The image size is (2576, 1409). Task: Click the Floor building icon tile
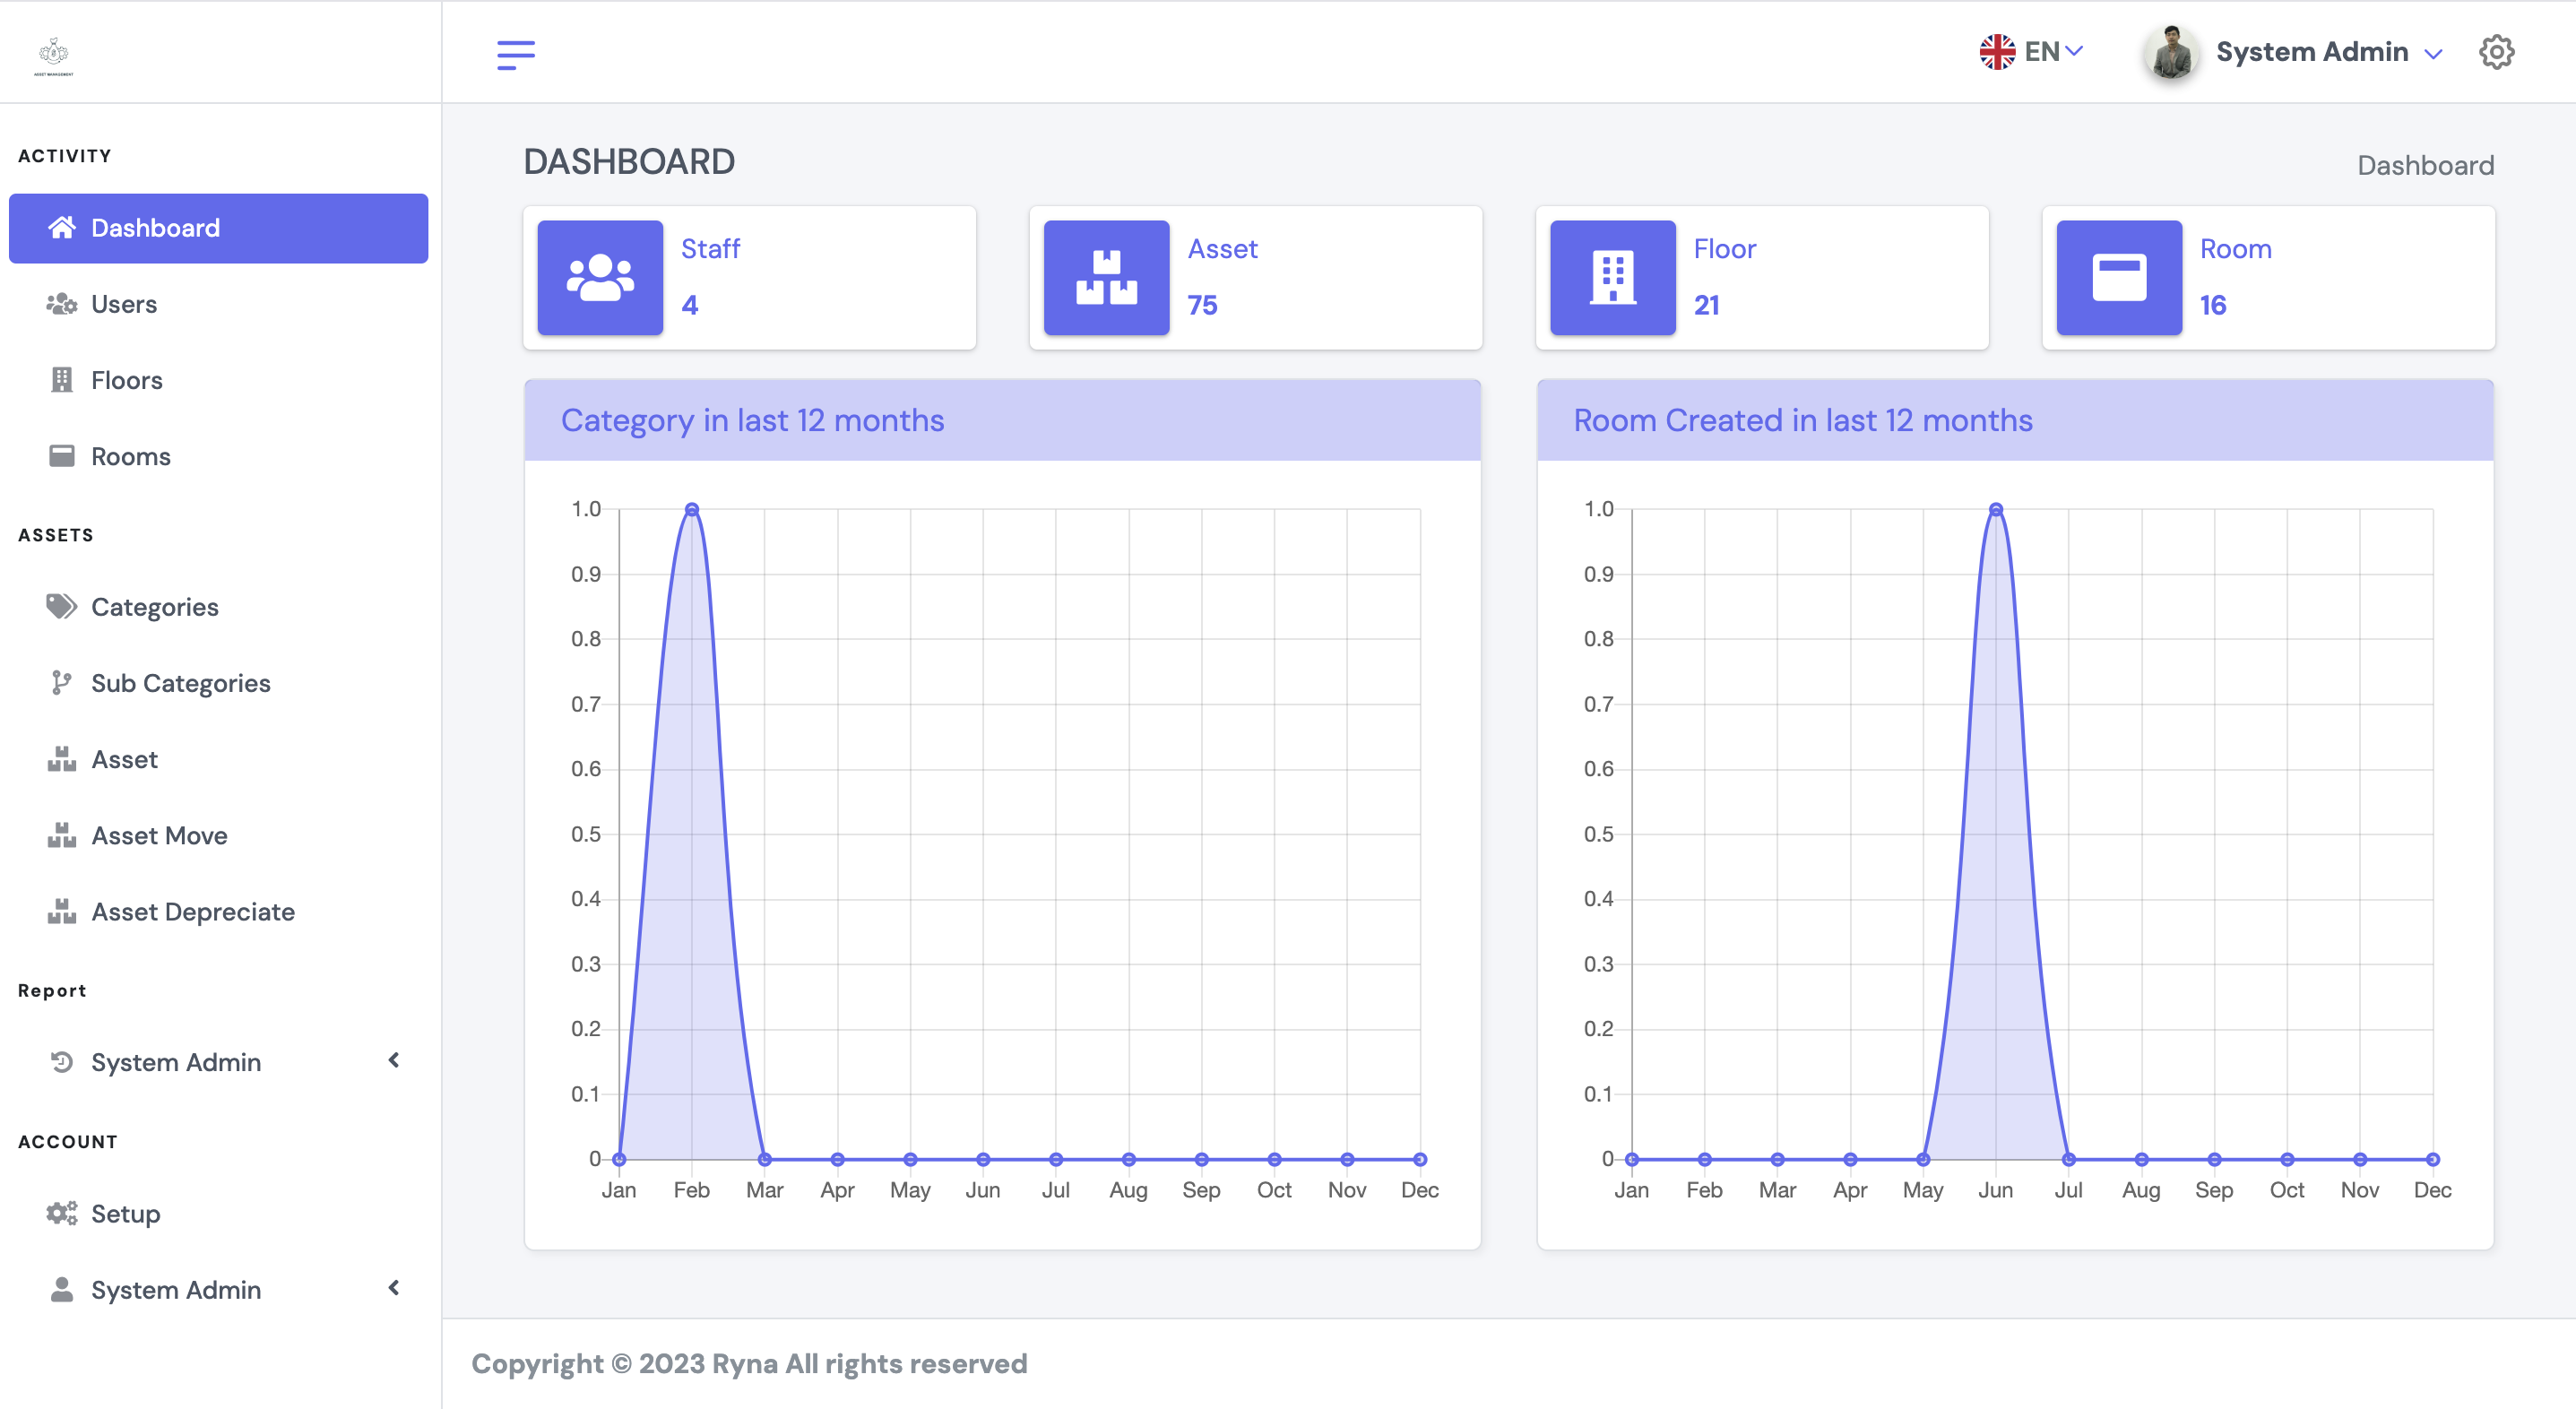tap(1612, 278)
